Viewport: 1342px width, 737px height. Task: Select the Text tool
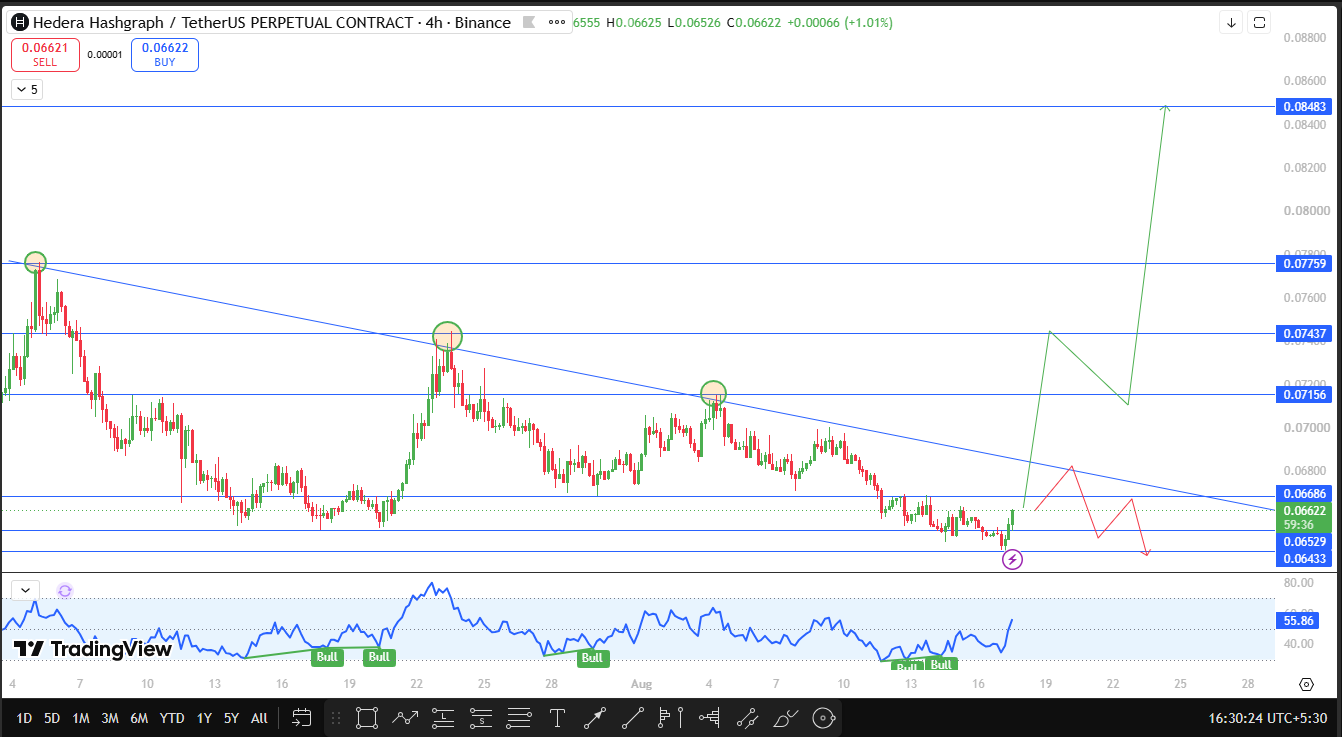pyautogui.click(x=557, y=718)
